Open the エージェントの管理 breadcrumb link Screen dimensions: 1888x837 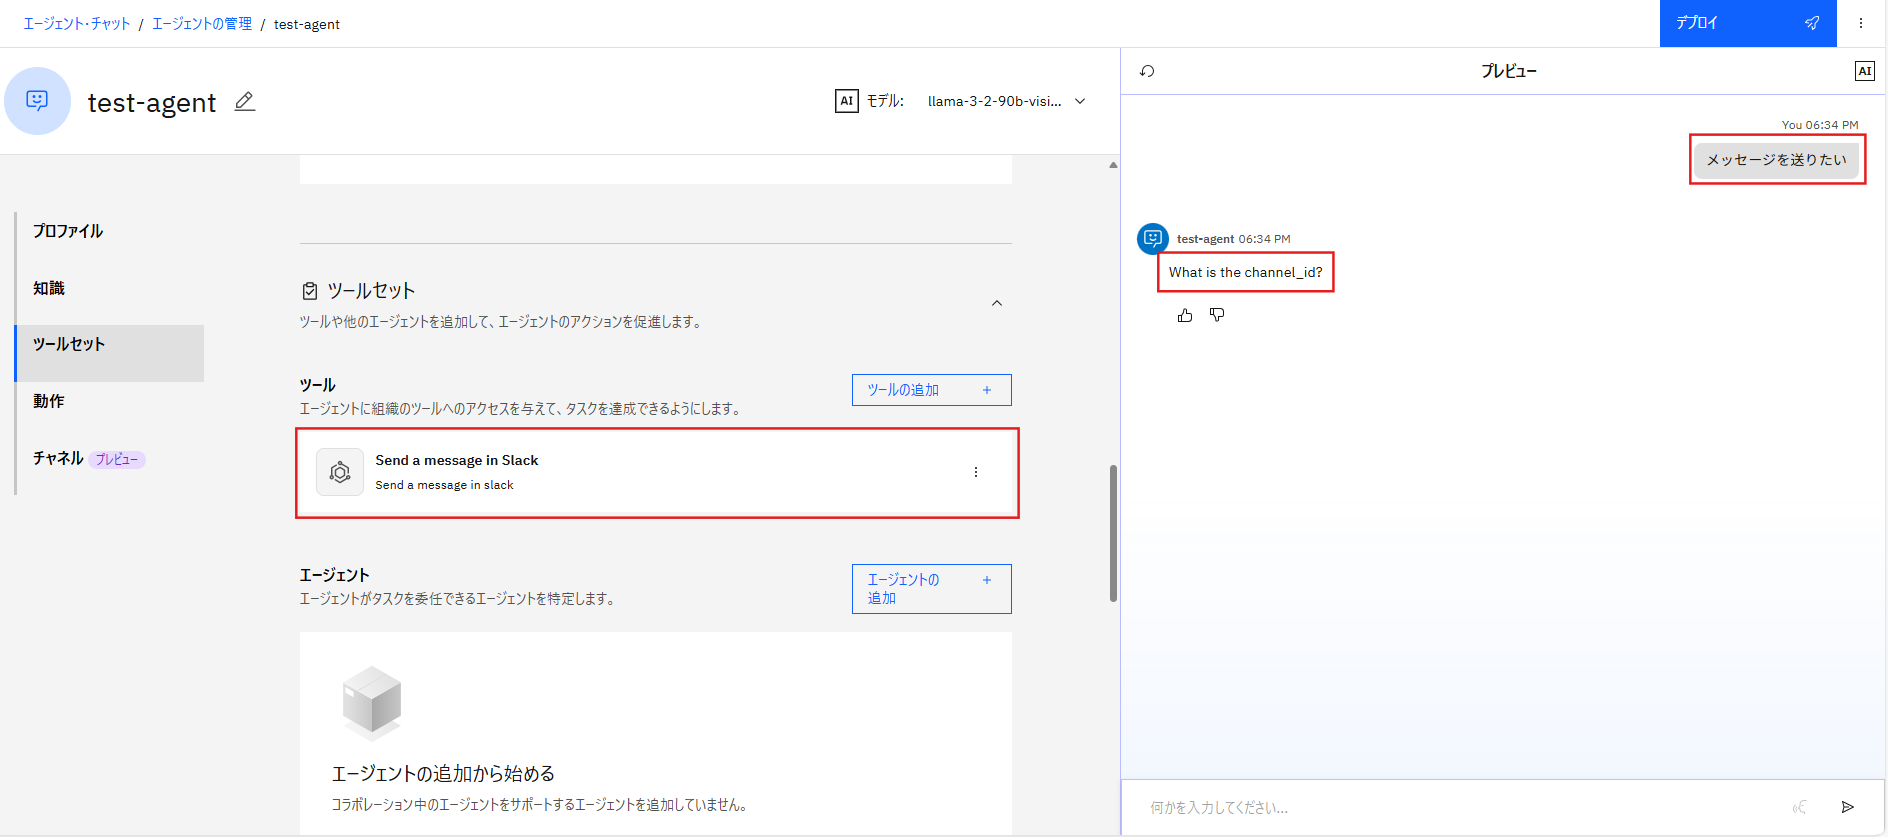[202, 24]
